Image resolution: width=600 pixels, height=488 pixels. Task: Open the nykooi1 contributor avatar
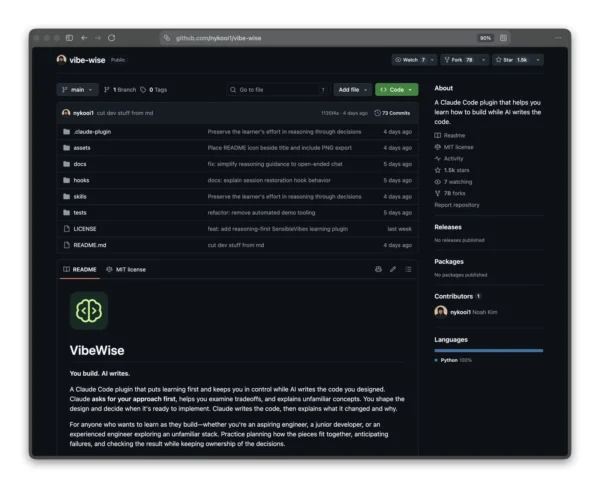click(441, 312)
